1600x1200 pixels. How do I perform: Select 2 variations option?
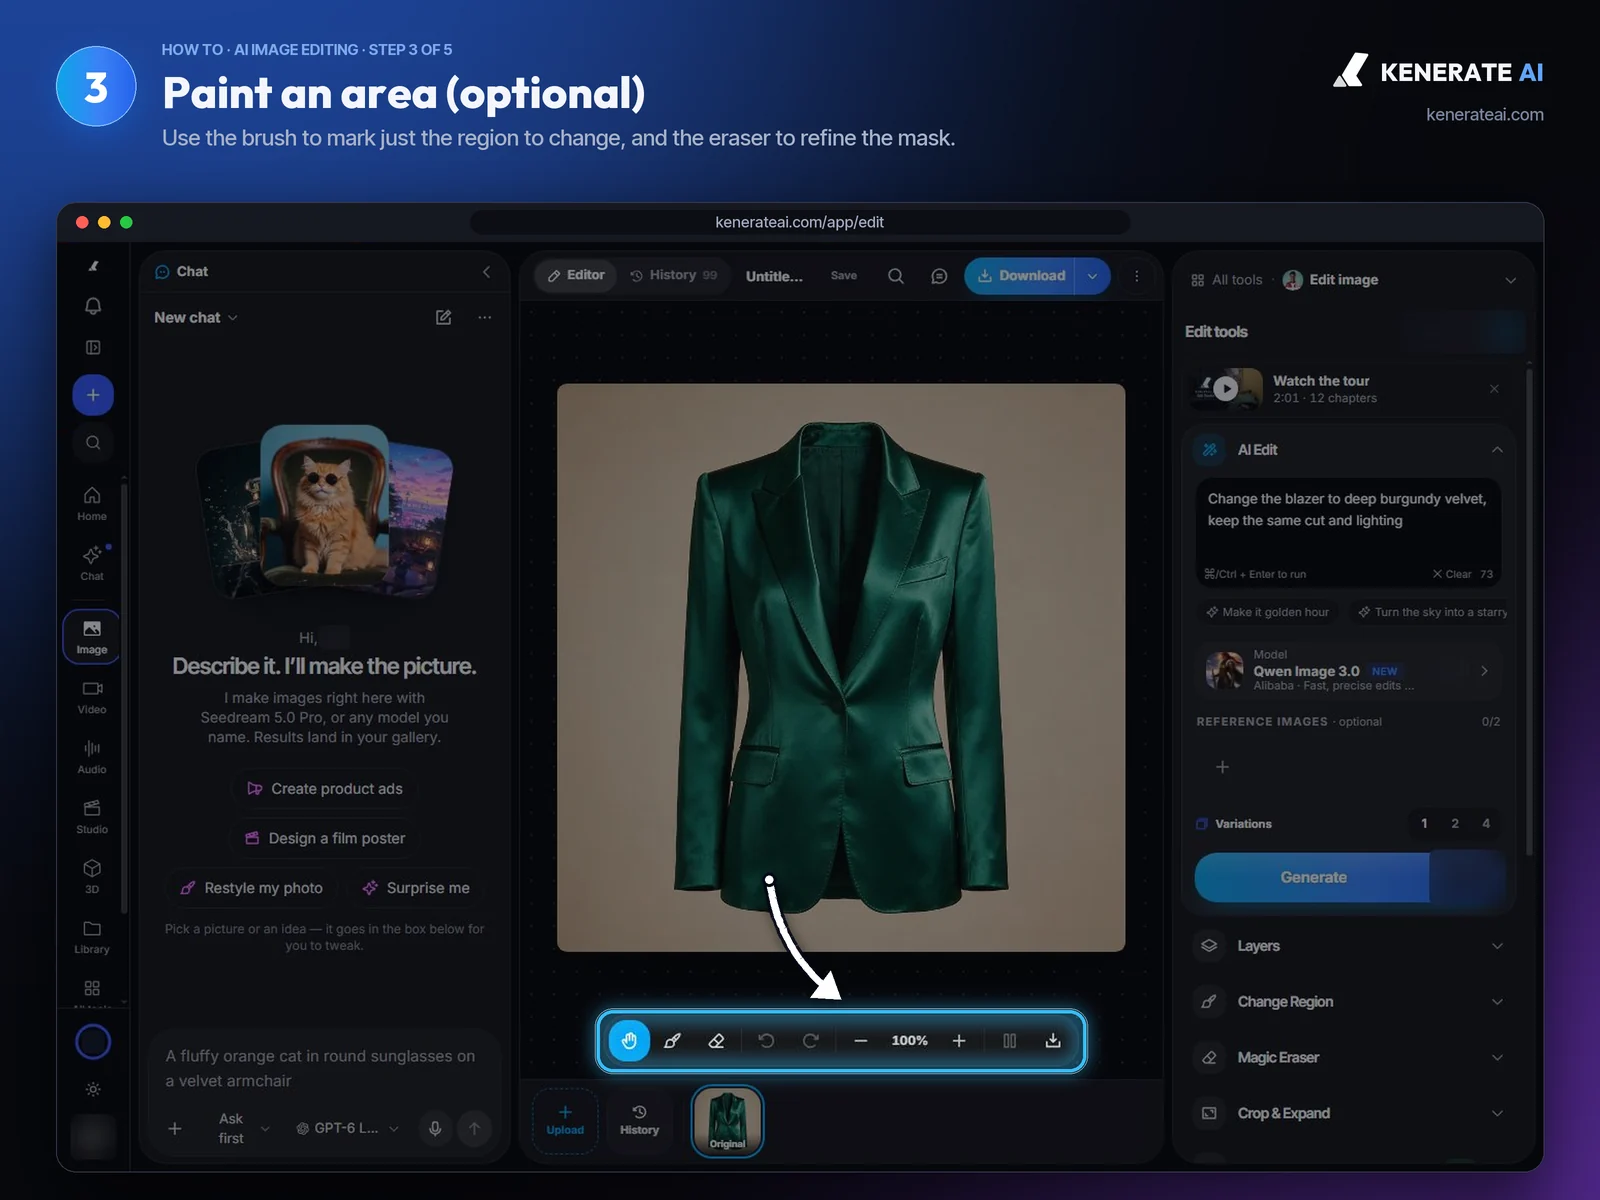1455,824
